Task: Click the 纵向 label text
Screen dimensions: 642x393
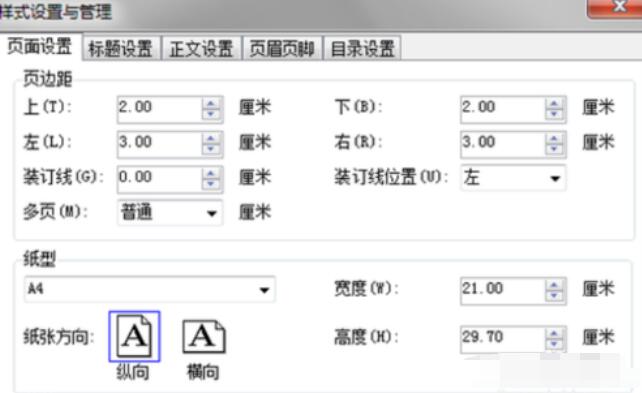Action: pos(133,372)
